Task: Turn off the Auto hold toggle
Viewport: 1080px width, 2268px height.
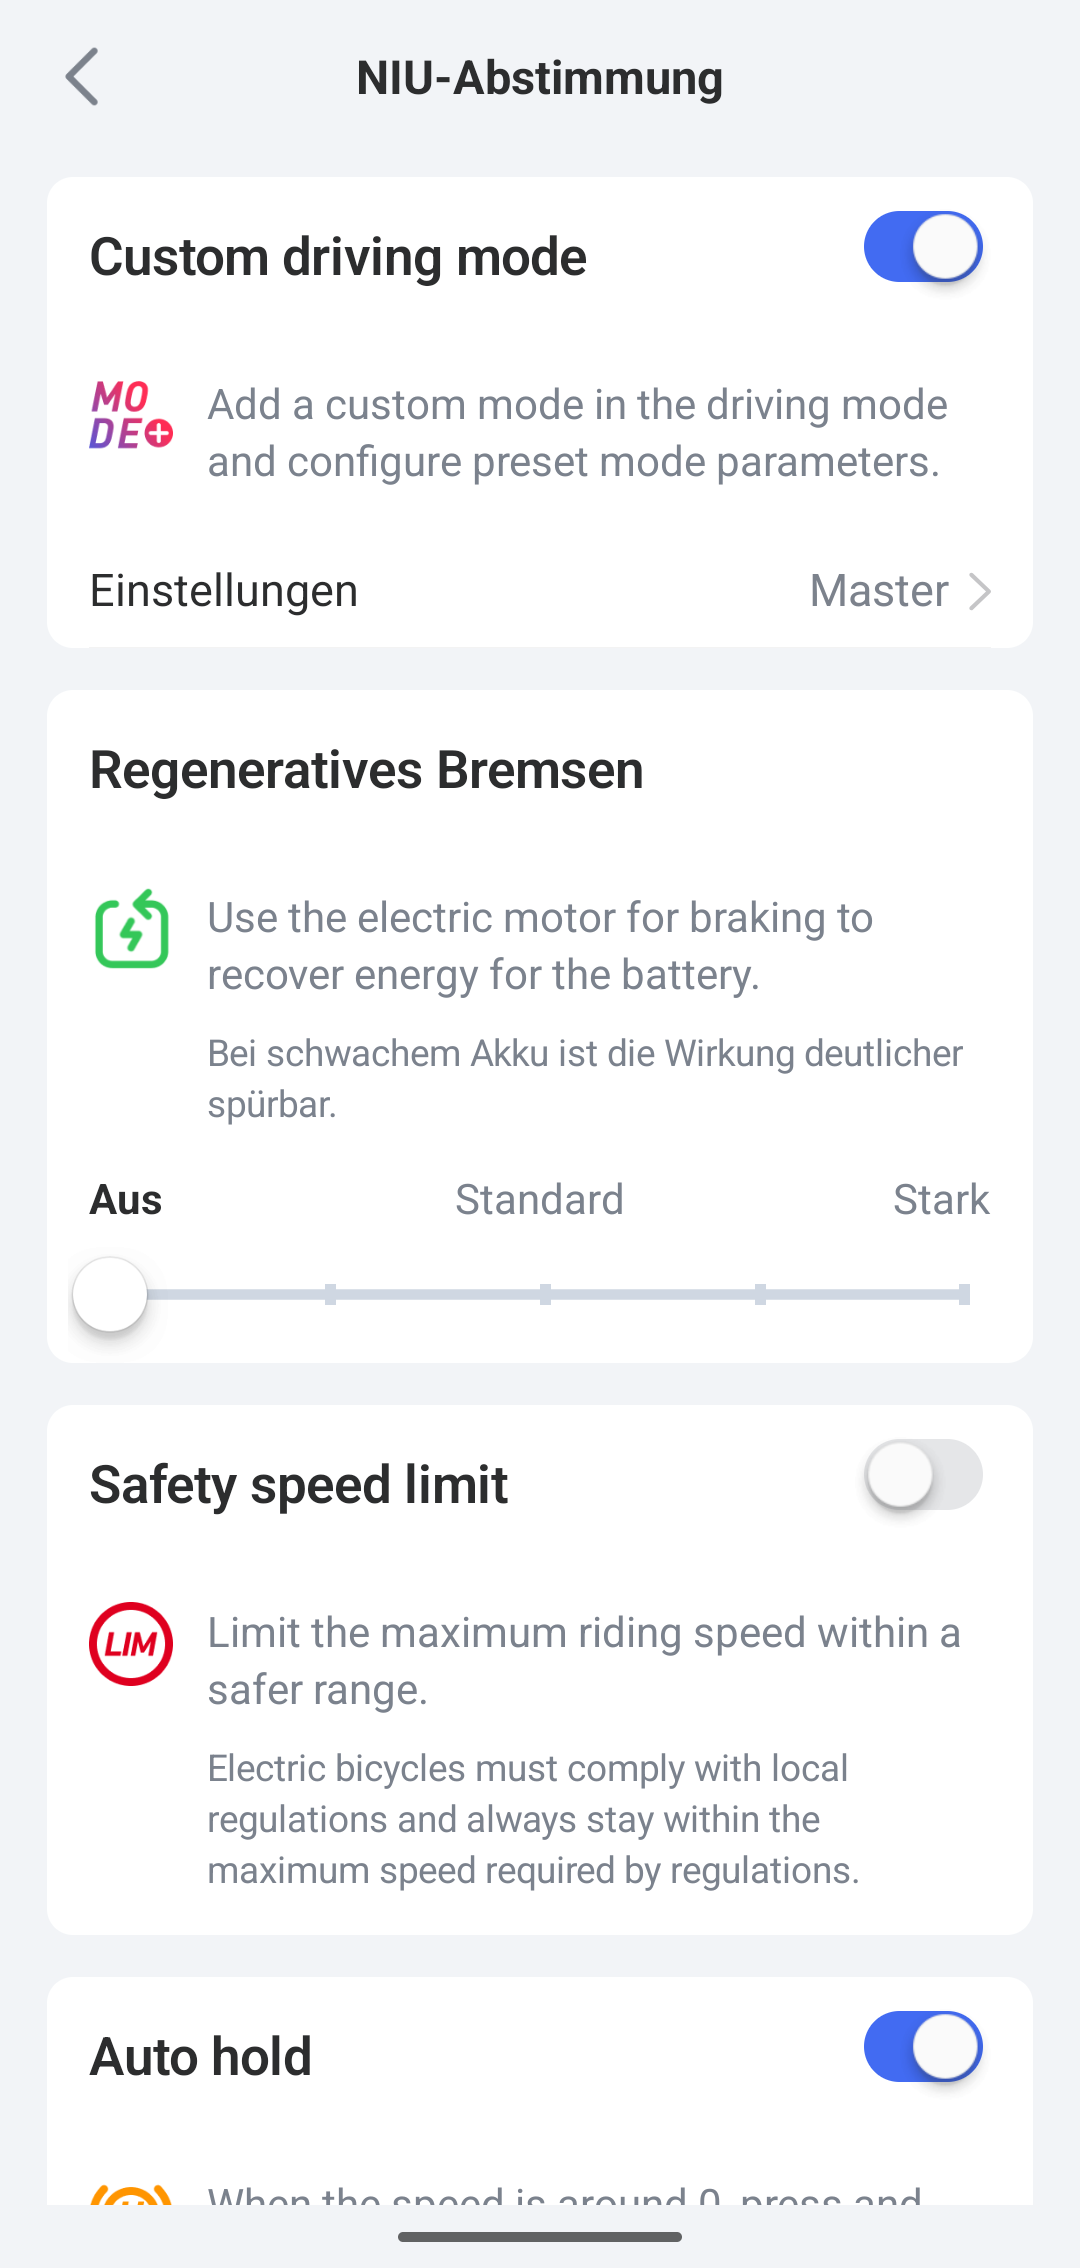Action: [922, 2046]
